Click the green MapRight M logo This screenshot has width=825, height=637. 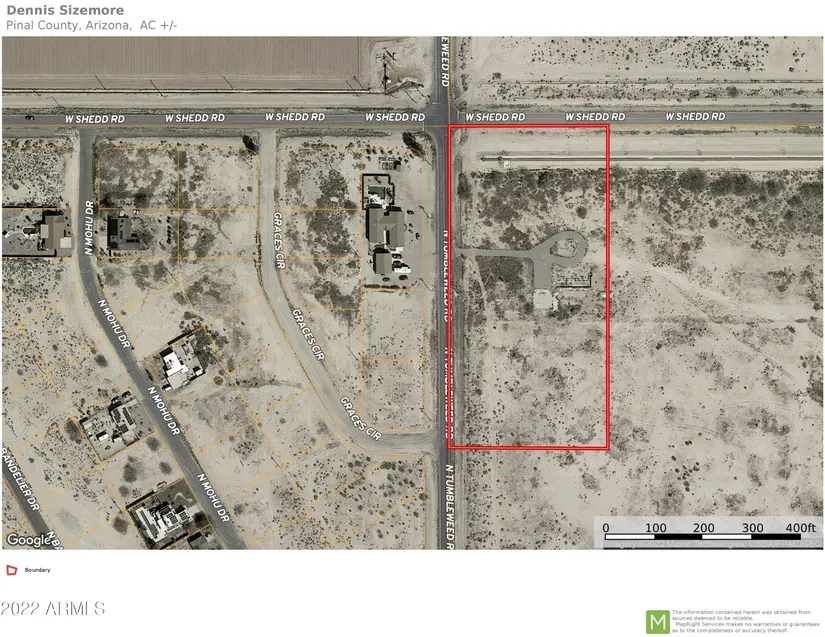[657, 621]
